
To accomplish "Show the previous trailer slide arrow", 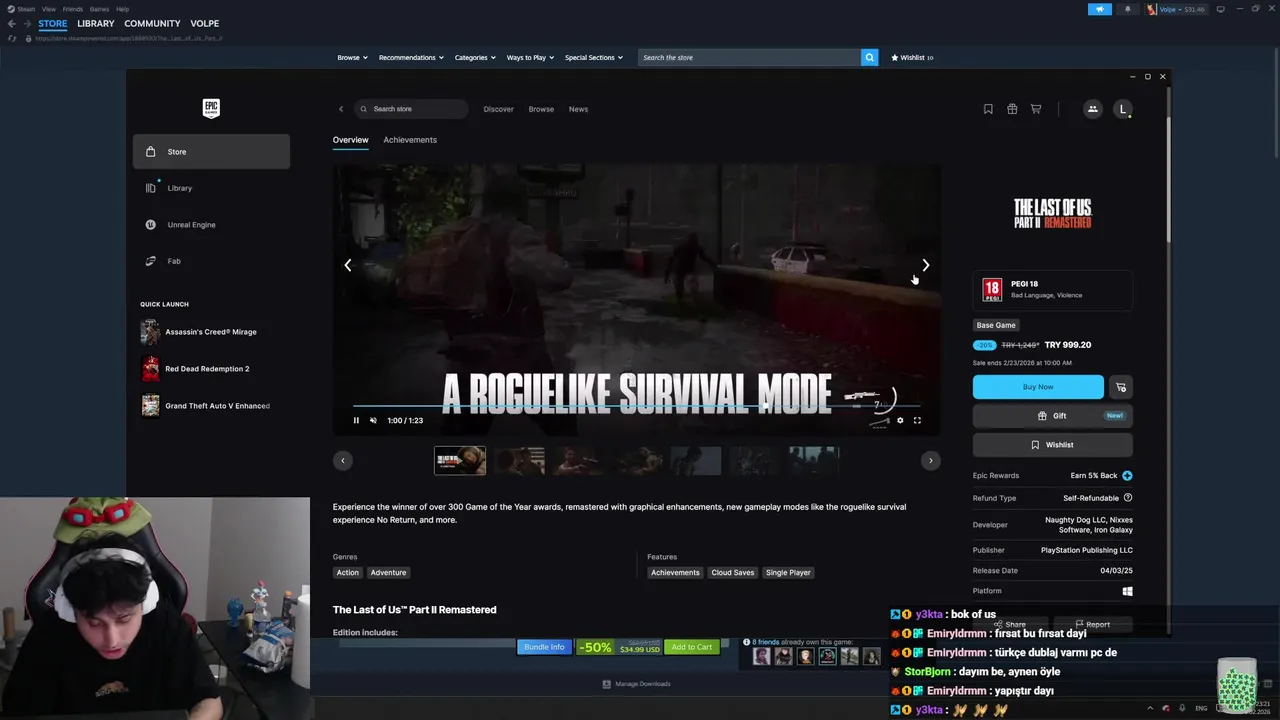I will (348, 265).
